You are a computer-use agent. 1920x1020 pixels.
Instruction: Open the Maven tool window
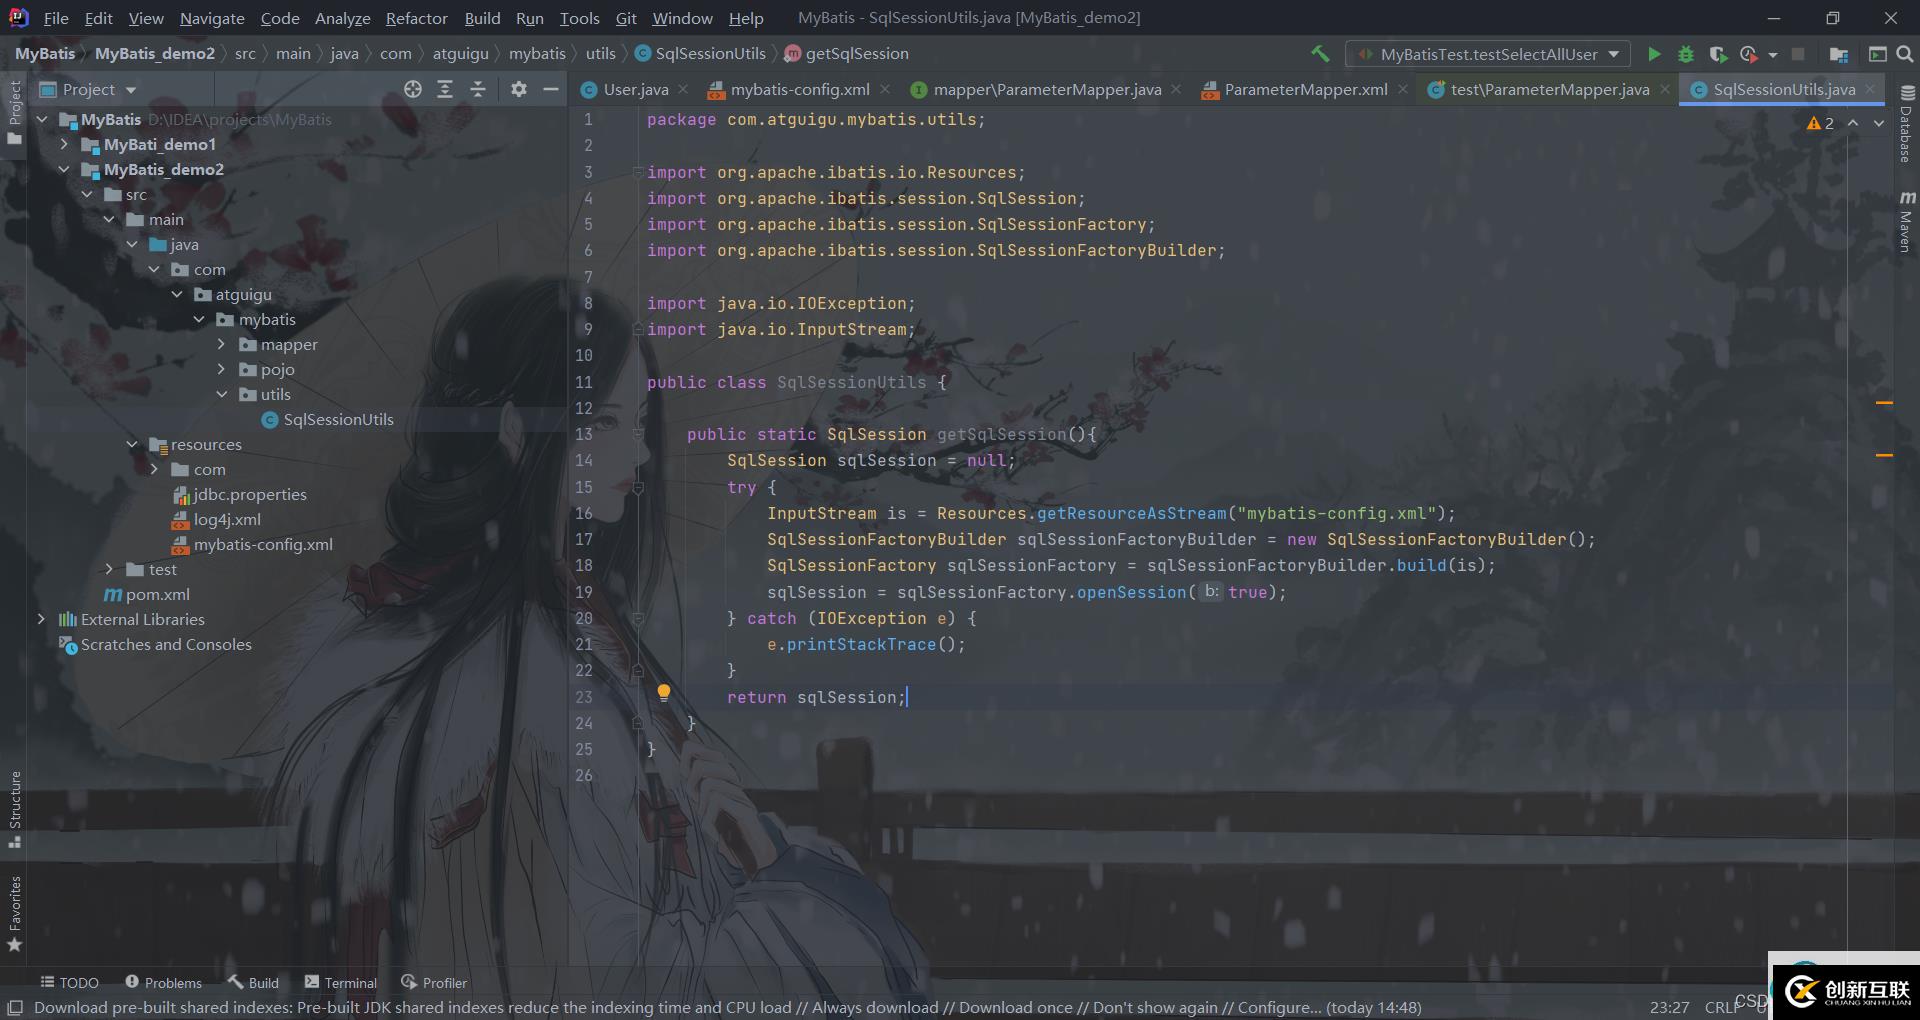[1907, 222]
